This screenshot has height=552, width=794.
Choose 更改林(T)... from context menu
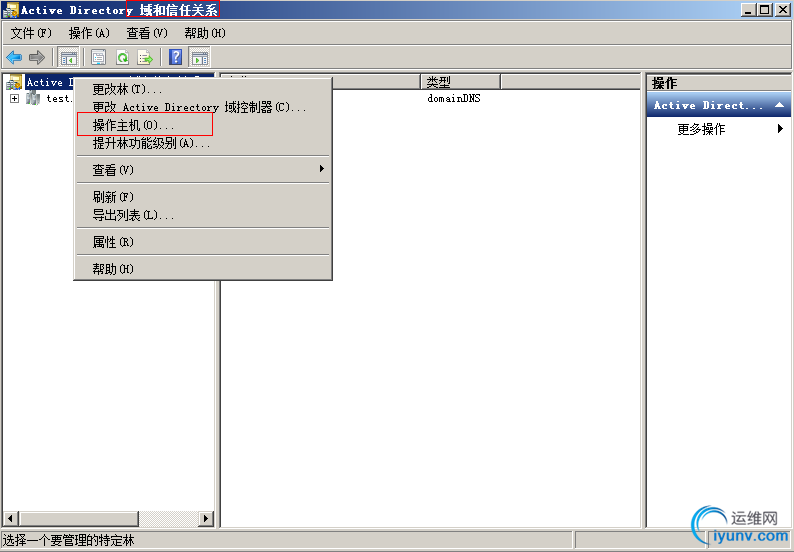(x=203, y=89)
